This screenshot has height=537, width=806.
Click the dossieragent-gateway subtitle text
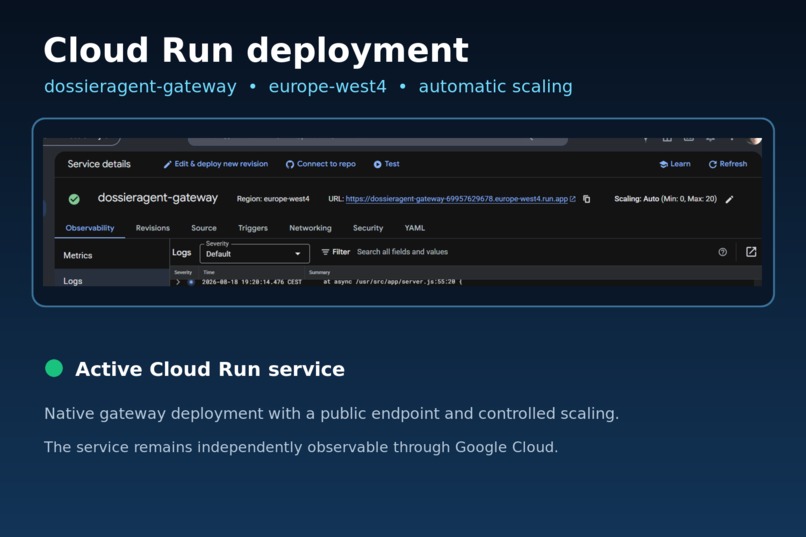click(x=140, y=86)
